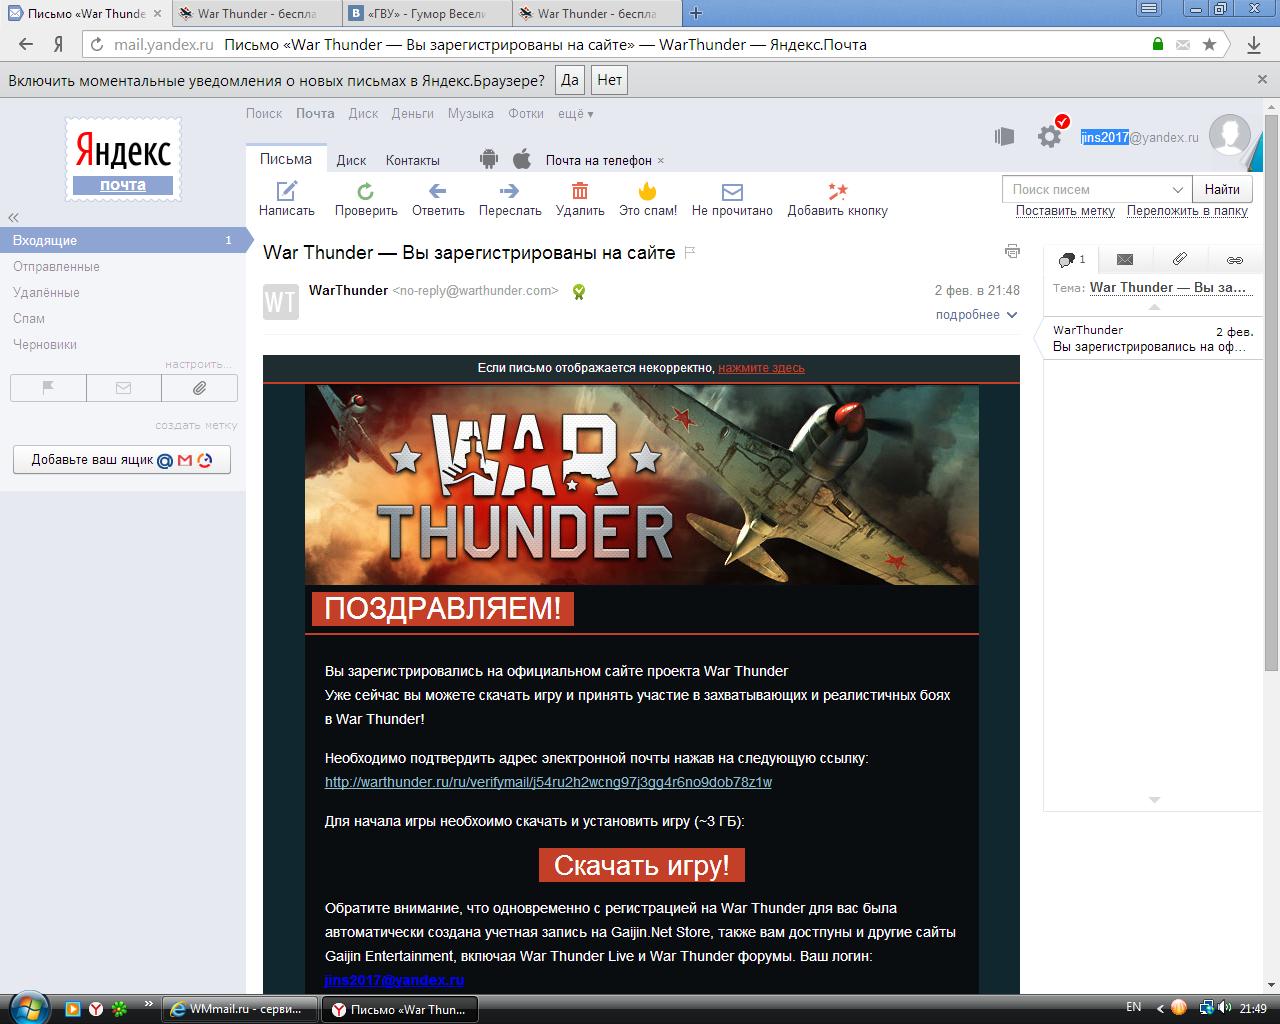Show hidden system tray icons arrow

pyautogui.click(x=1160, y=1008)
